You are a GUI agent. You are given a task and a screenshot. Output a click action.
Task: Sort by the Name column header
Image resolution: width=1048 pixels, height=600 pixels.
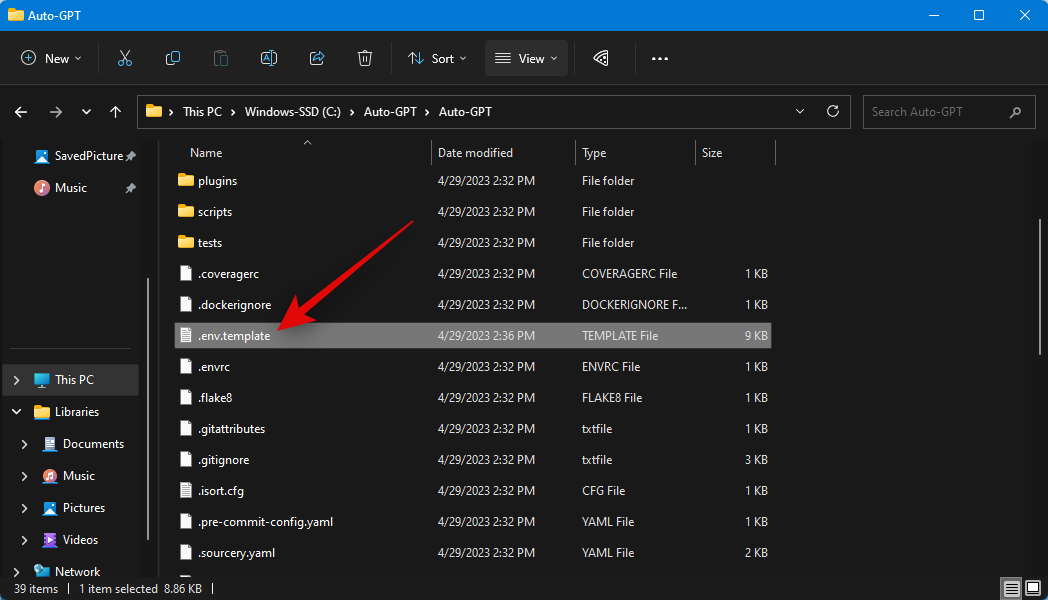tap(206, 152)
